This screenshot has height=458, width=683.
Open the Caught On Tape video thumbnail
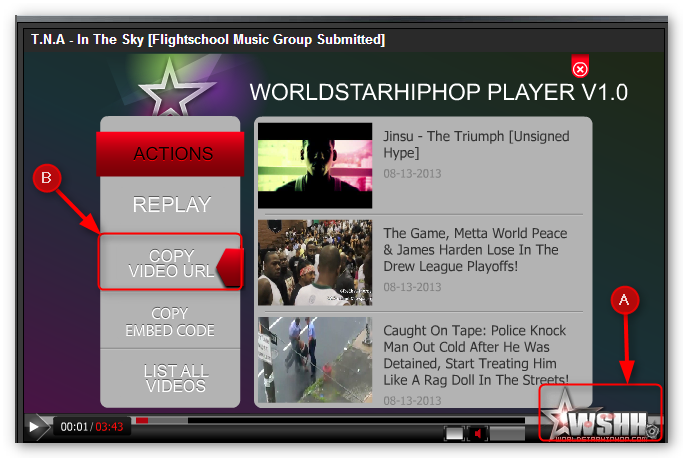315,360
